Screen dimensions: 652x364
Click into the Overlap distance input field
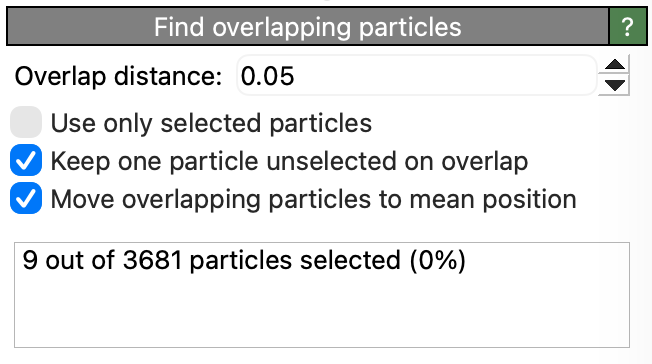417,75
